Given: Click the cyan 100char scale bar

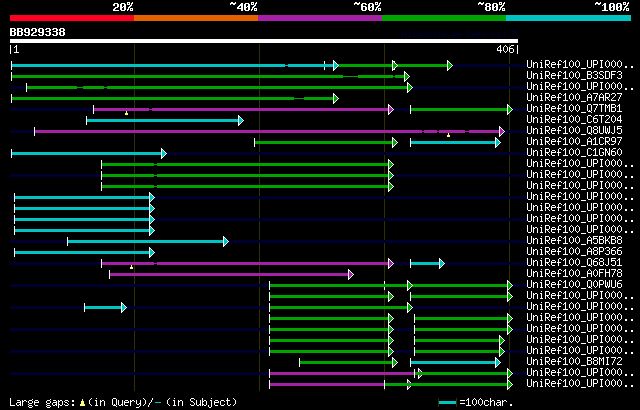Looking at the screenshot, I should [x=447, y=403].
